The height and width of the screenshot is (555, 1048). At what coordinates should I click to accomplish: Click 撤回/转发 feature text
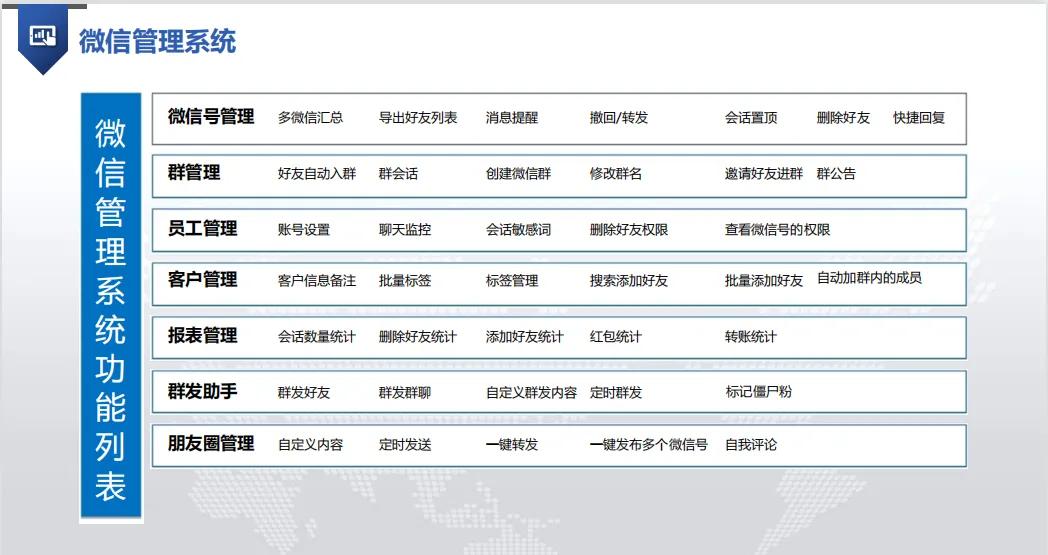[618, 118]
